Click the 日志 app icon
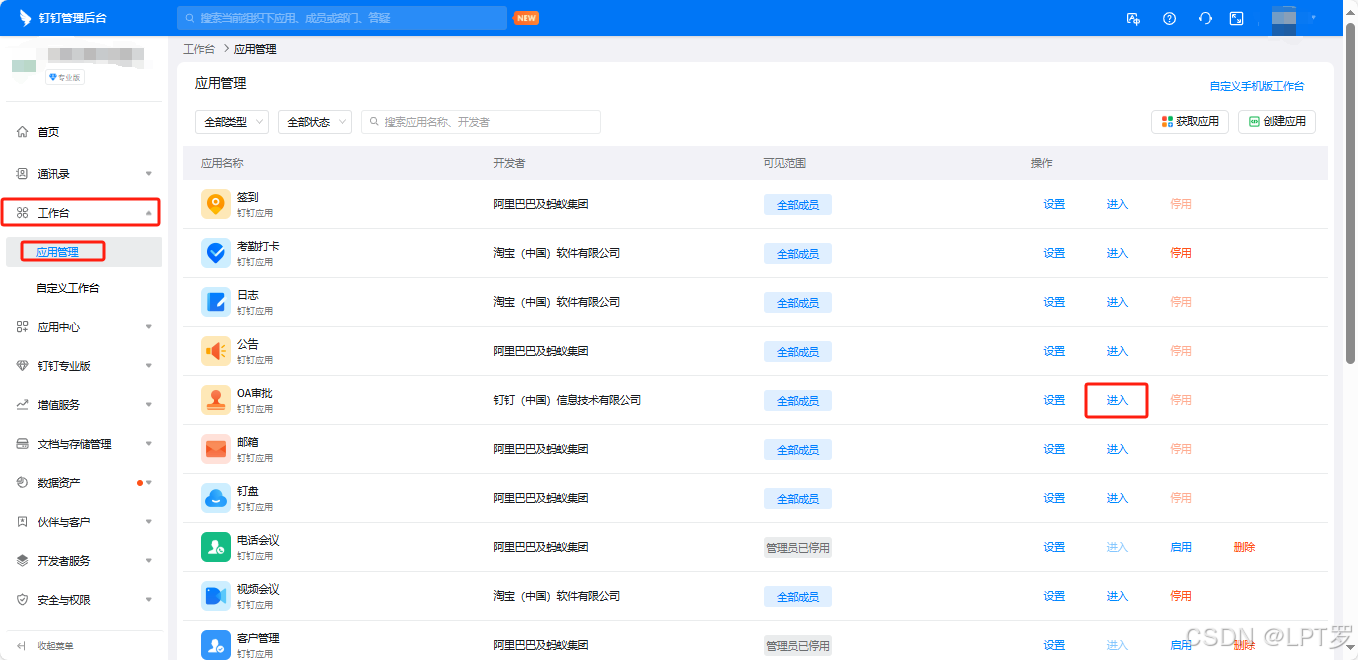Viewport: 1358px width, 660px height. click(216, 302)
